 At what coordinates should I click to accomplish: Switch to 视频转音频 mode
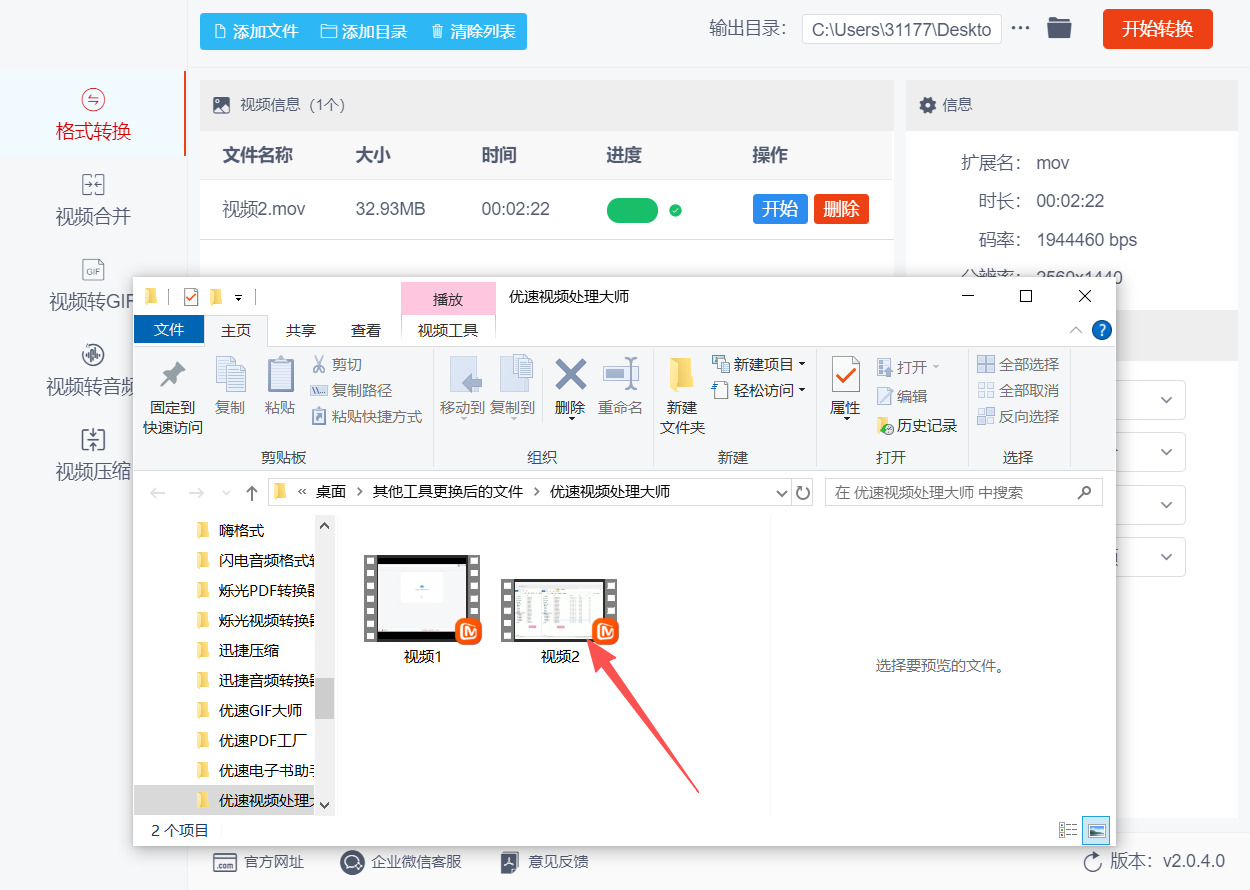(x=92, y=370)
